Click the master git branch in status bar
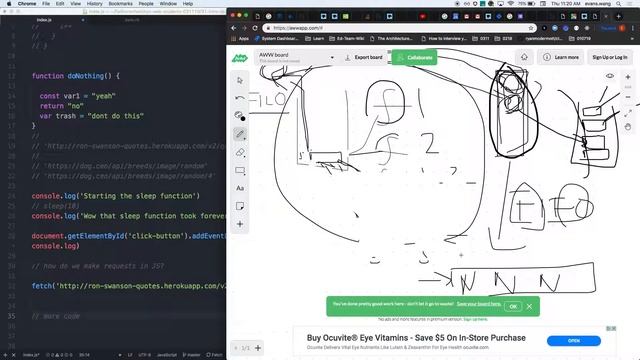The width and height of the screenshot is (640, 360). pos(192,355)
